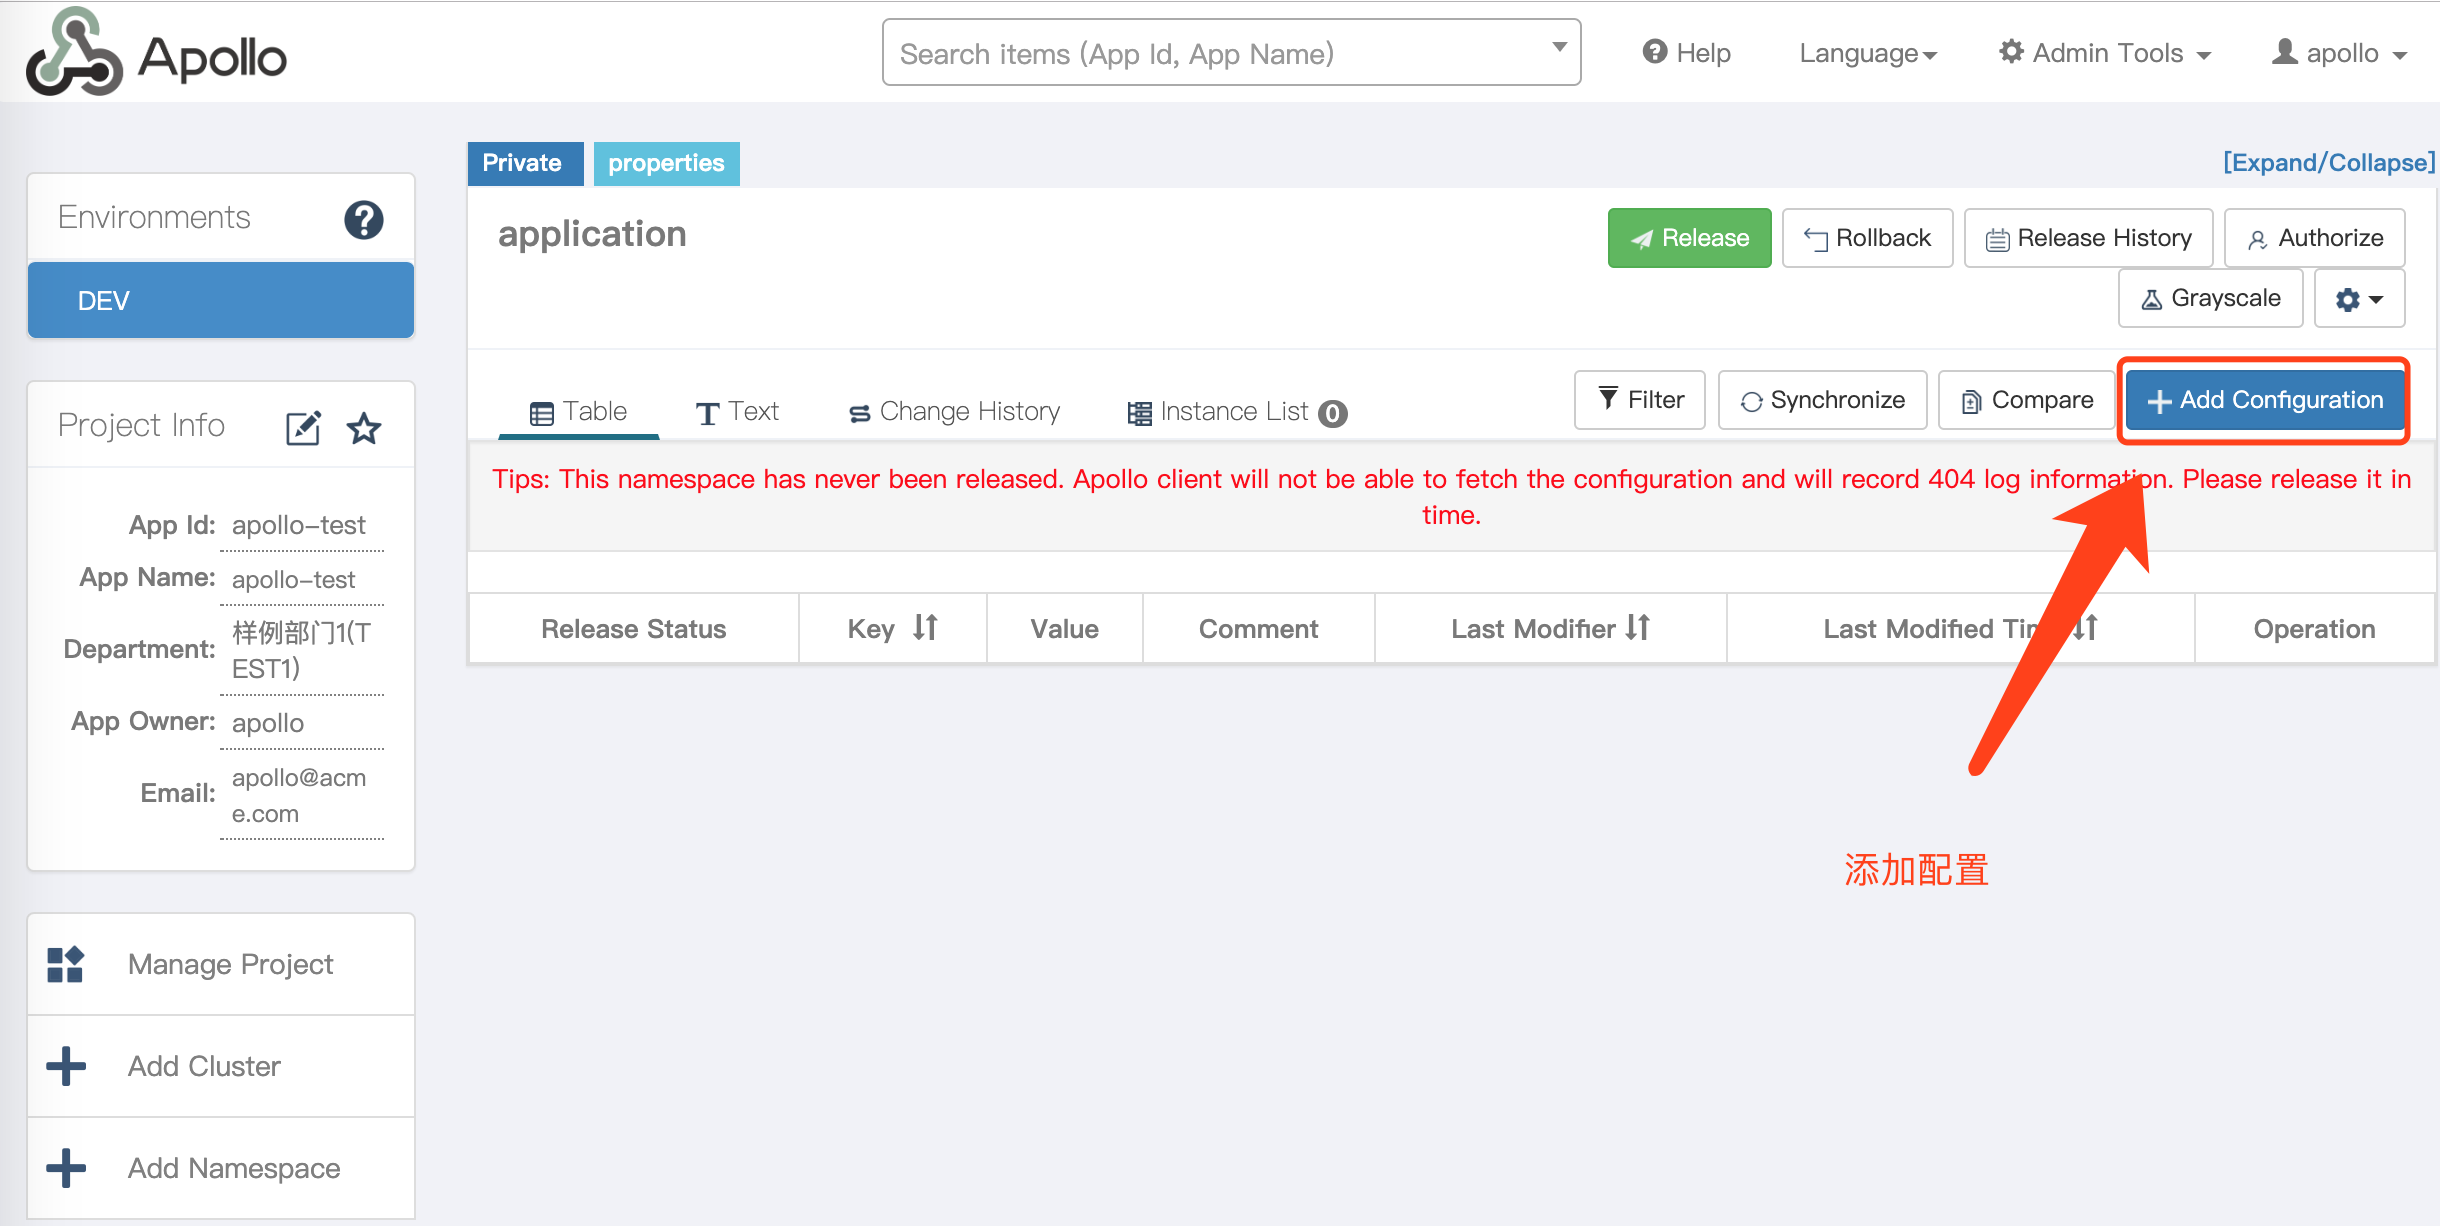Screen dimensions: 2440x1226
Task: Click the Filter button
Action: 1640,400
